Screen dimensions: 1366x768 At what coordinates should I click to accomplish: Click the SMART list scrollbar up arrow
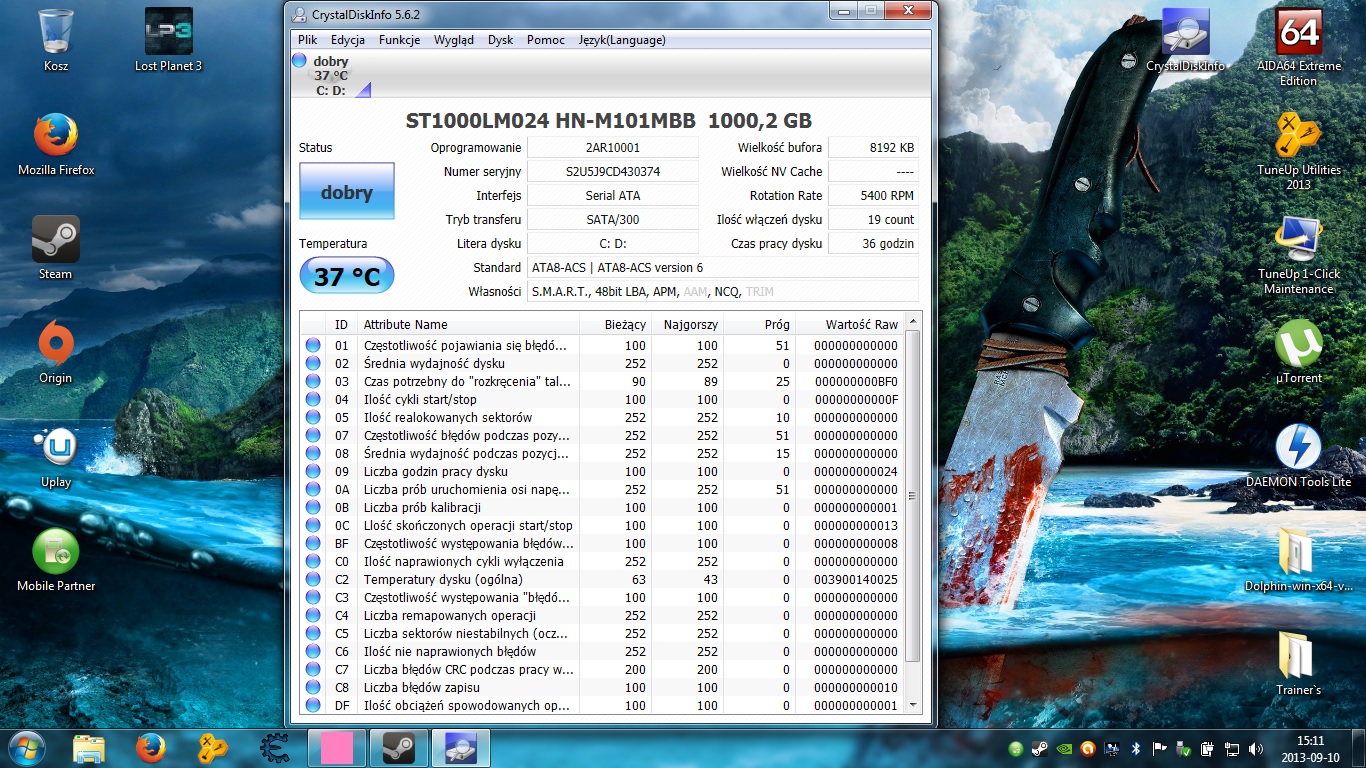(x=911, y=322)
